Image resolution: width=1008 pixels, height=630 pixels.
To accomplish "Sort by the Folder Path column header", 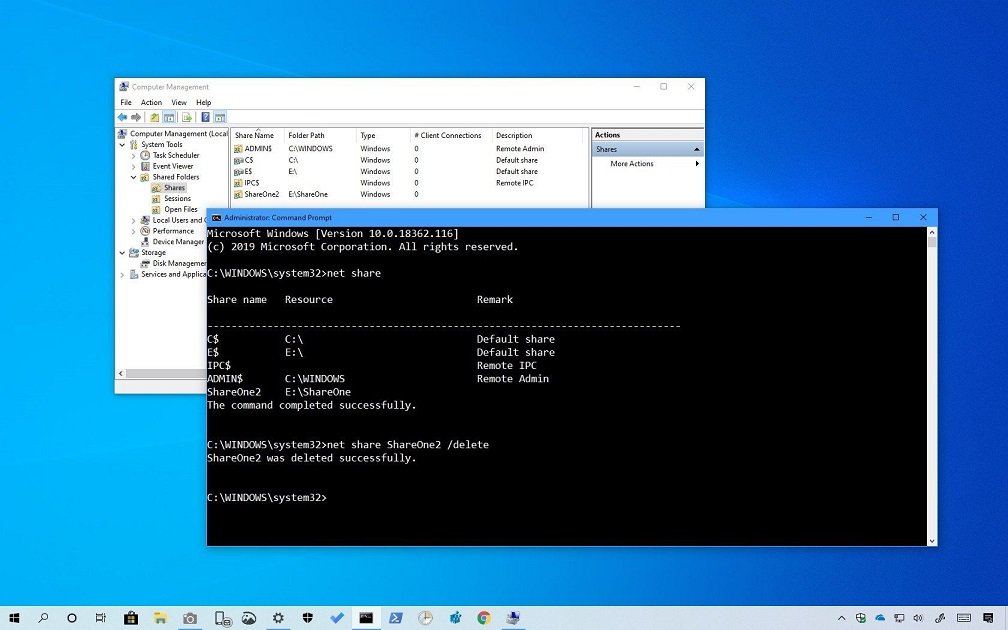I will coord(306,135).
